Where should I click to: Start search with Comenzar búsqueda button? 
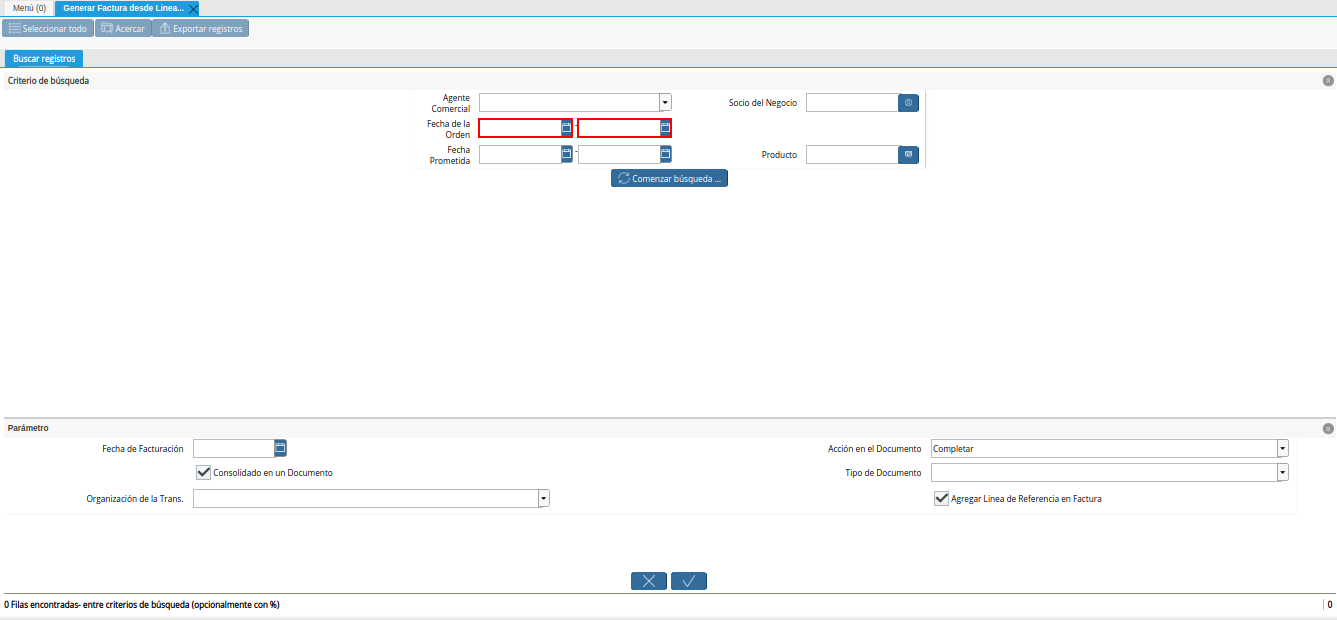click(669, 179)
